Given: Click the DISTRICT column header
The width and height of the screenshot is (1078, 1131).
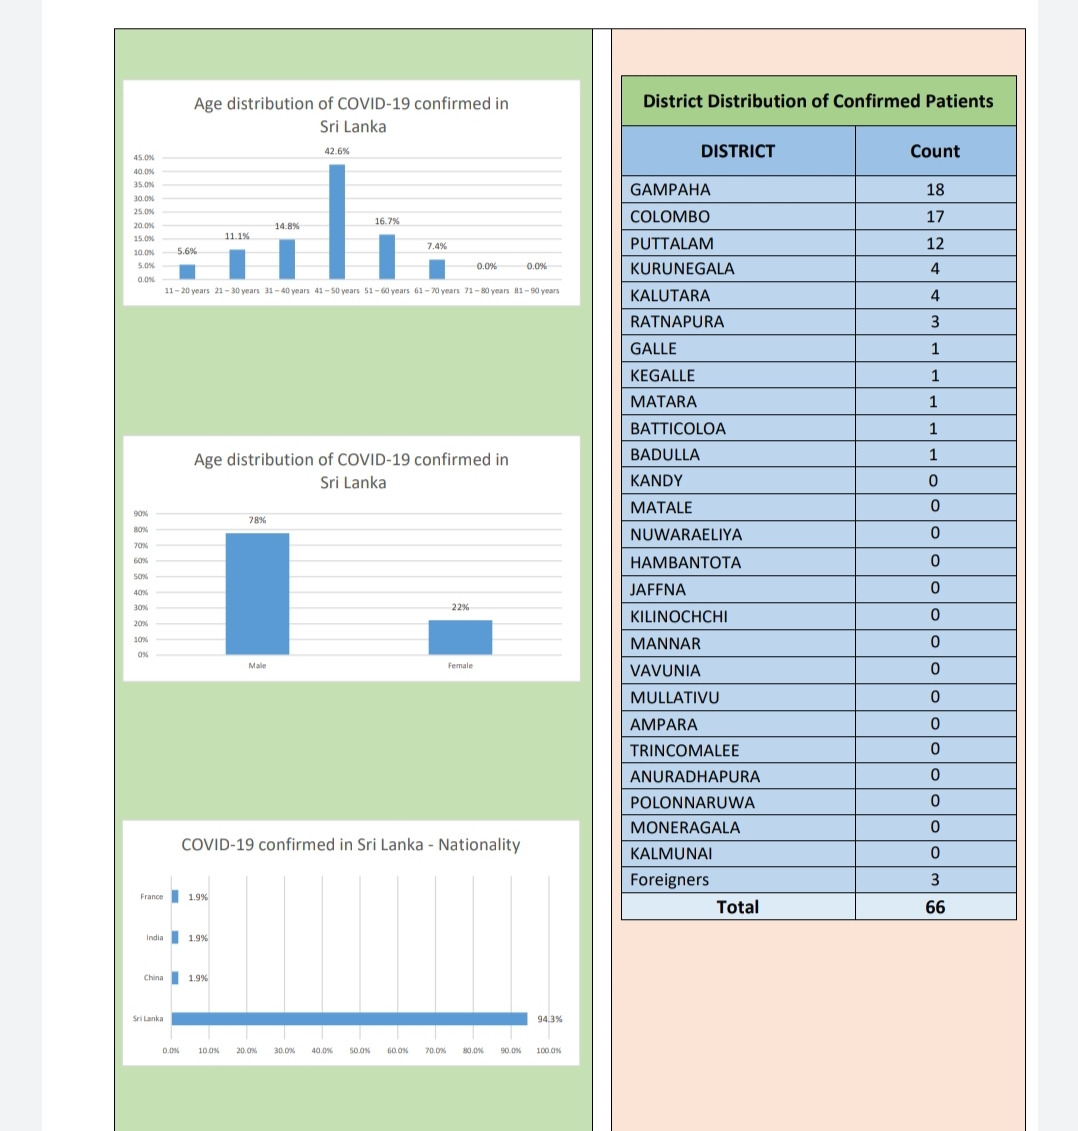Looking at the screenshot, I should [x=738, y=151].
